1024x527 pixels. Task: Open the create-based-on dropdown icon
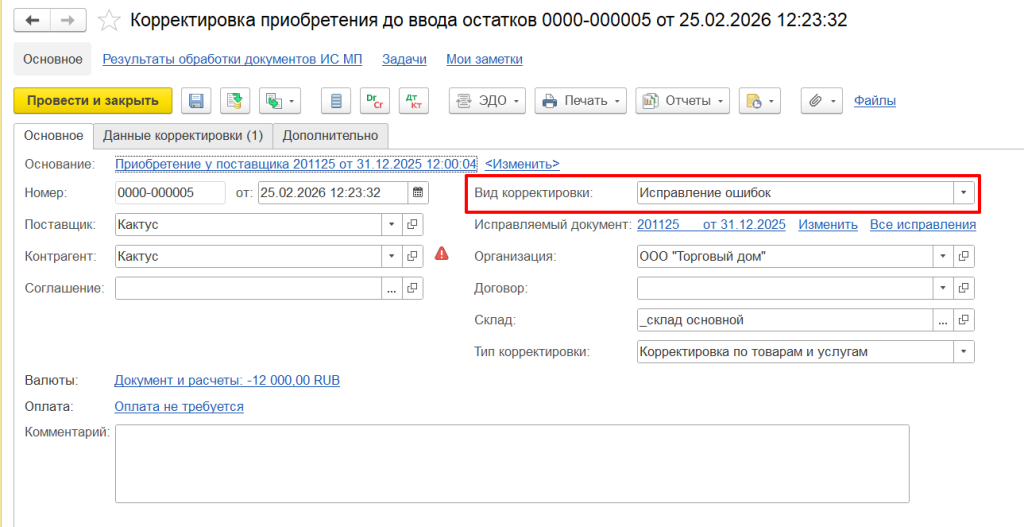(x=279, y=101)
